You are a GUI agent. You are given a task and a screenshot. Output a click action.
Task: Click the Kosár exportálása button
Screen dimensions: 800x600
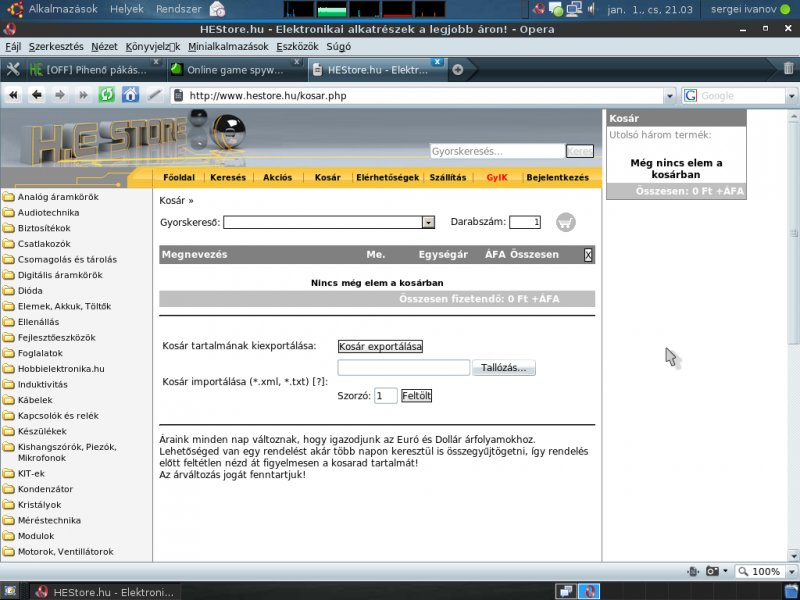pyautogui.click(x=380, y=346)
